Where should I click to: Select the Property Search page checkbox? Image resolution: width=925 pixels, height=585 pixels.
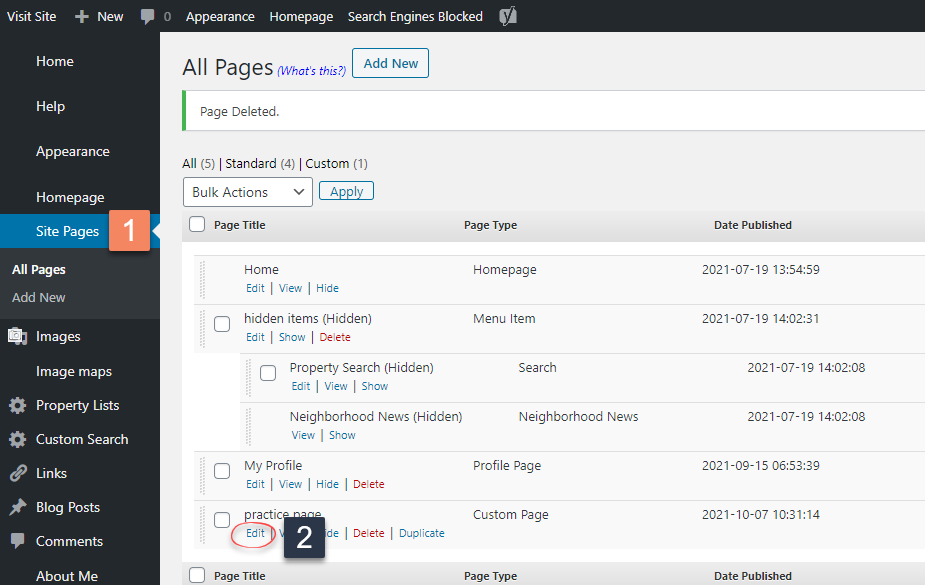click(x=268, y=373)
